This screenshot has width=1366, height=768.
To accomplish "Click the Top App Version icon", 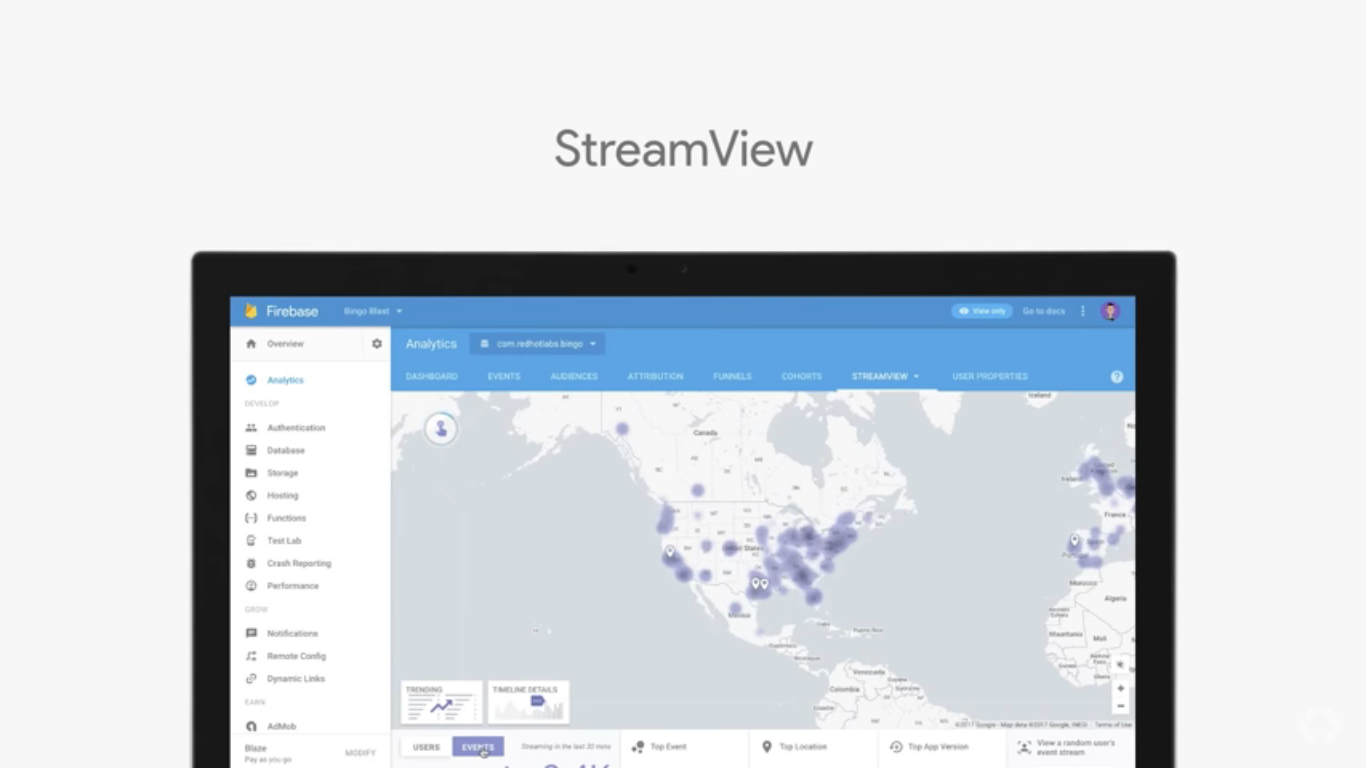I will 896,747.
